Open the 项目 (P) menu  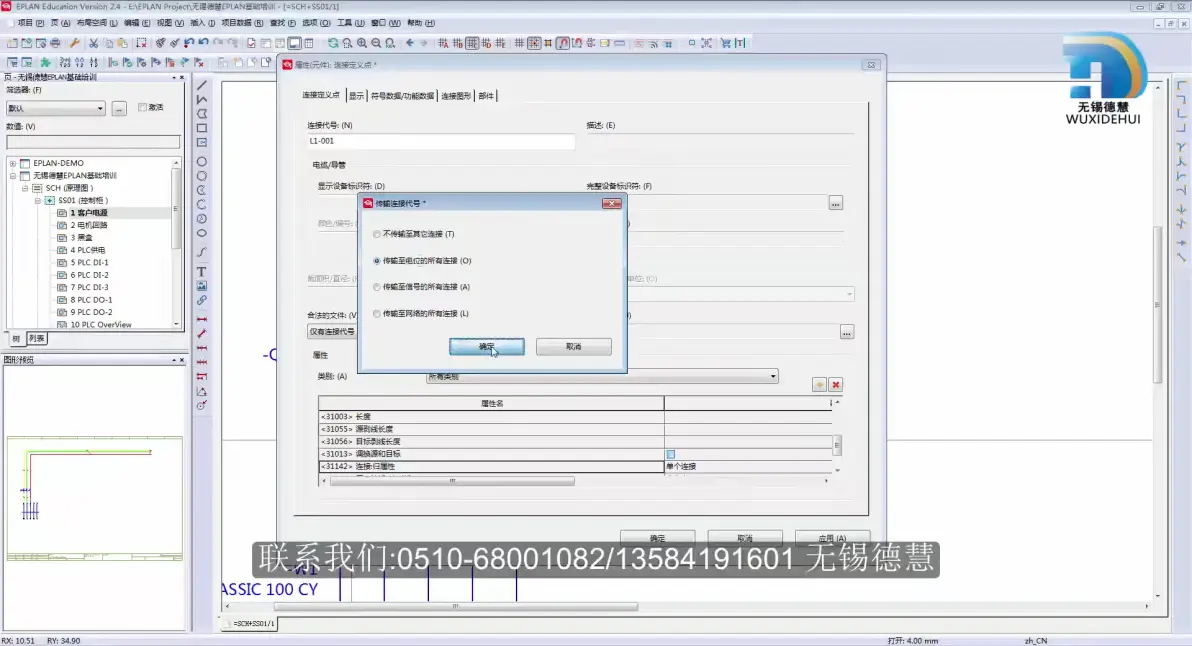click(x=30, y=23)
